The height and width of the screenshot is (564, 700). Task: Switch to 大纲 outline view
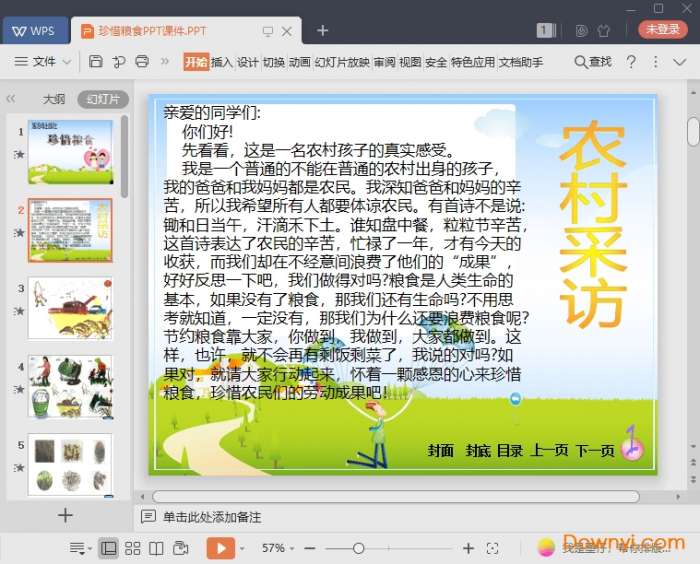54,99
